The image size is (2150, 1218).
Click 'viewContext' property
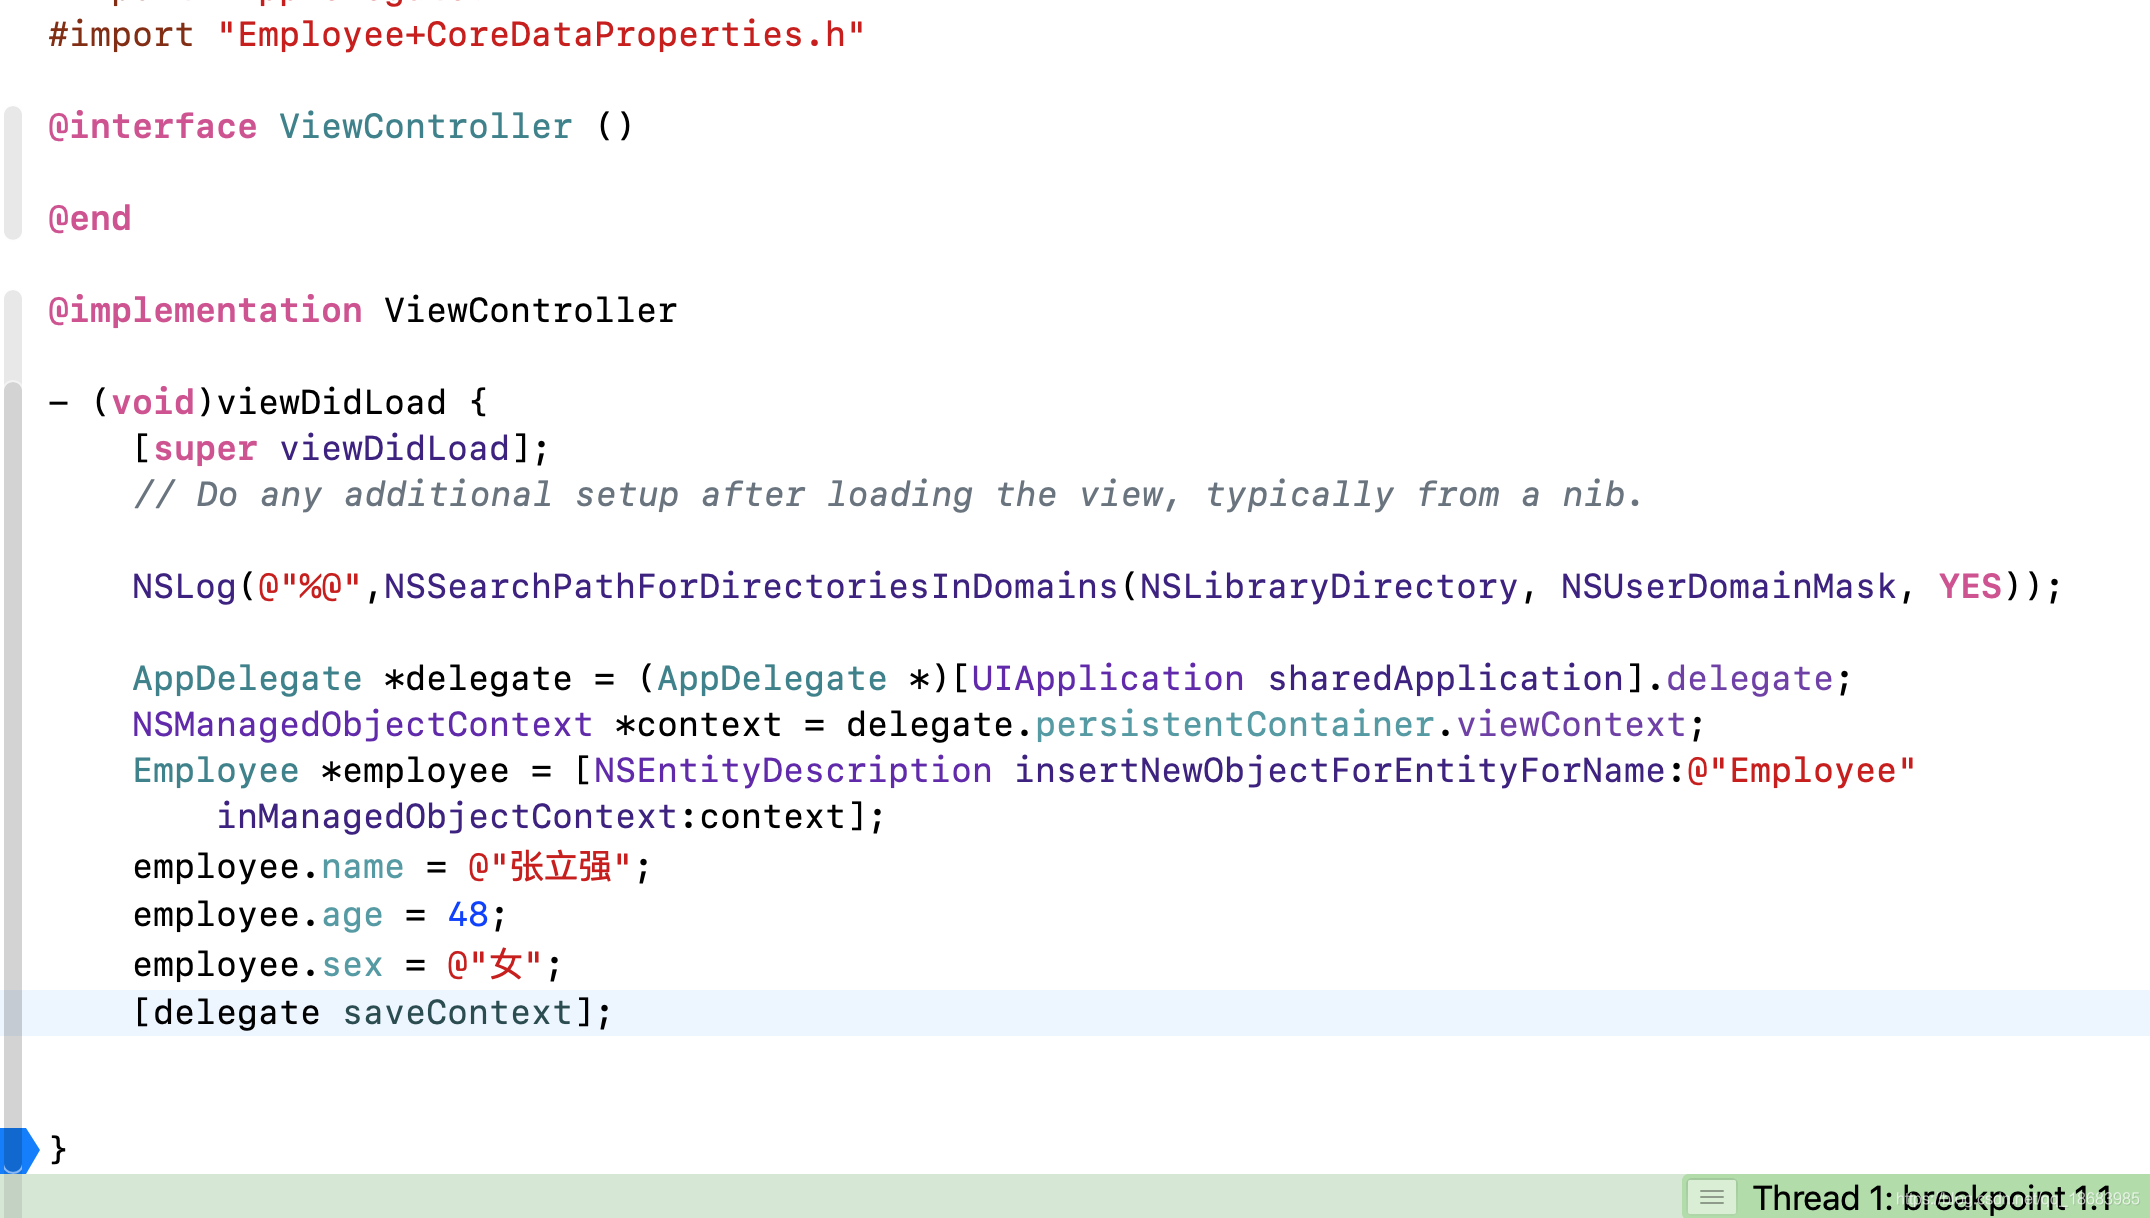tap(1571, 725)
